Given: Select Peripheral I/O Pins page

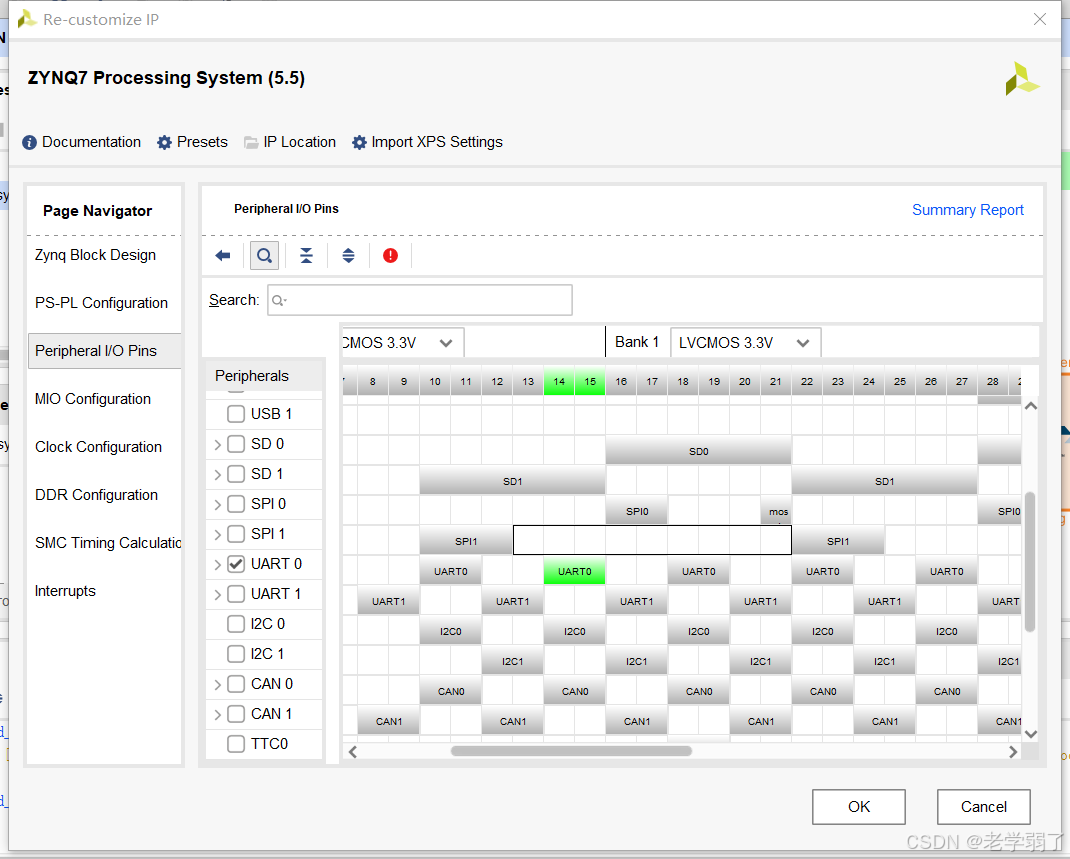Looking at the screenshot, I should [104, 351].
